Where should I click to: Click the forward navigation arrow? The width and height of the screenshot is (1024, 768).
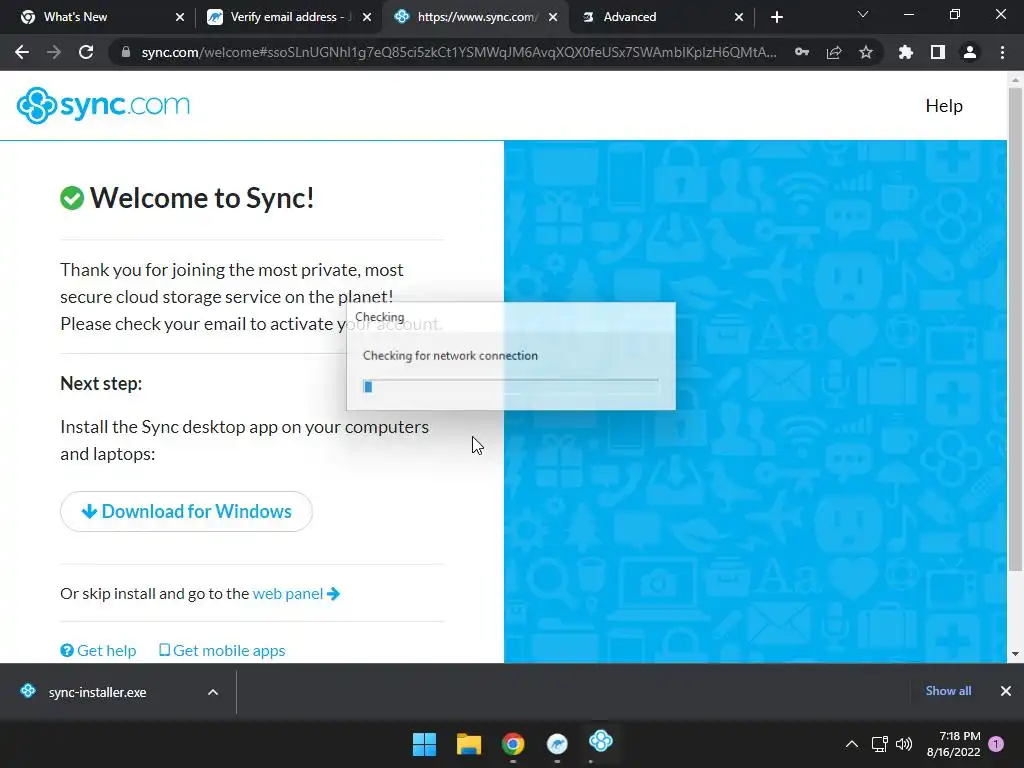[x=54, y=52]
